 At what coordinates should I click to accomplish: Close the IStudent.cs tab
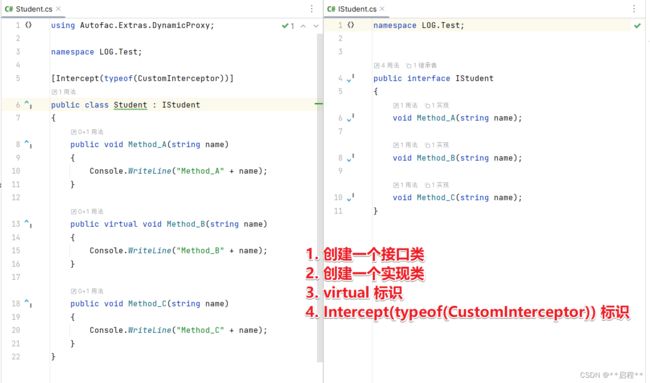click(x=382, y=9)
